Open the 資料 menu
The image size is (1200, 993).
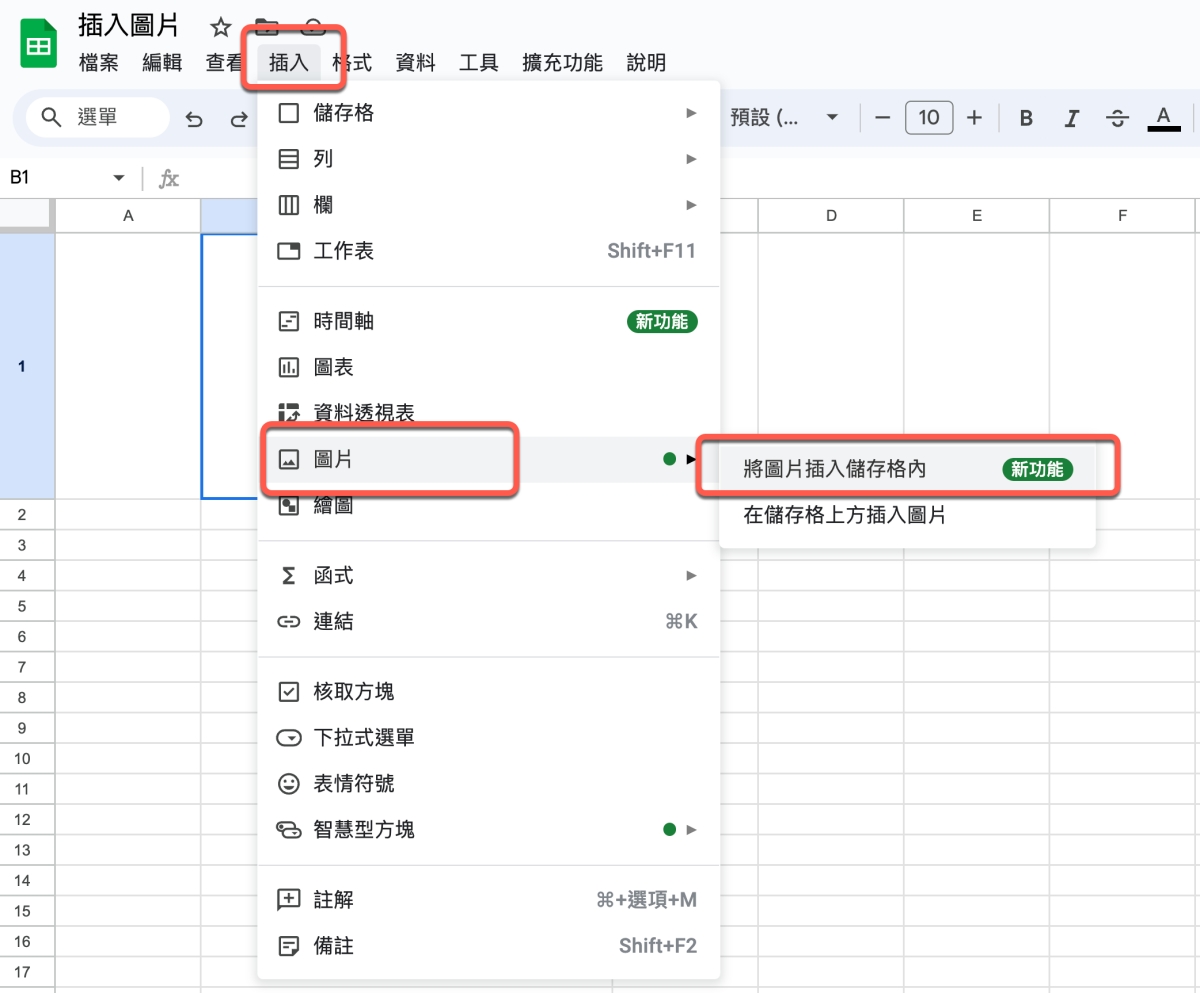(416, 63)
